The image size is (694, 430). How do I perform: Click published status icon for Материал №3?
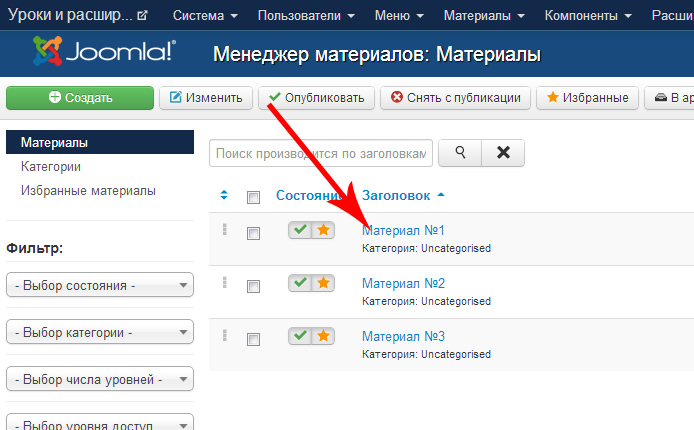(300, 337)
